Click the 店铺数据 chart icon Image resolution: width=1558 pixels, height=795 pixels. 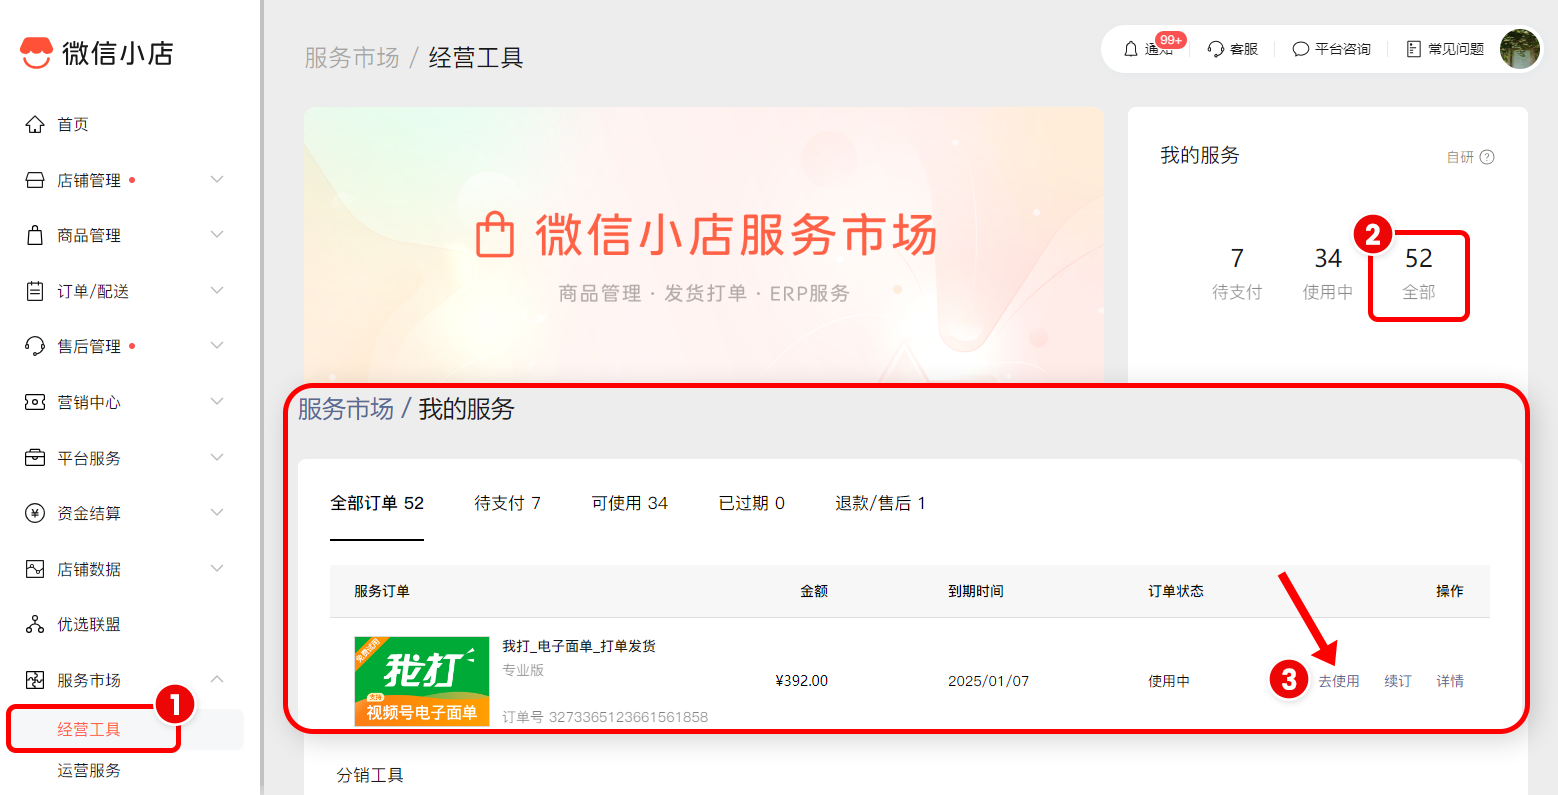(x=35, y=569)
